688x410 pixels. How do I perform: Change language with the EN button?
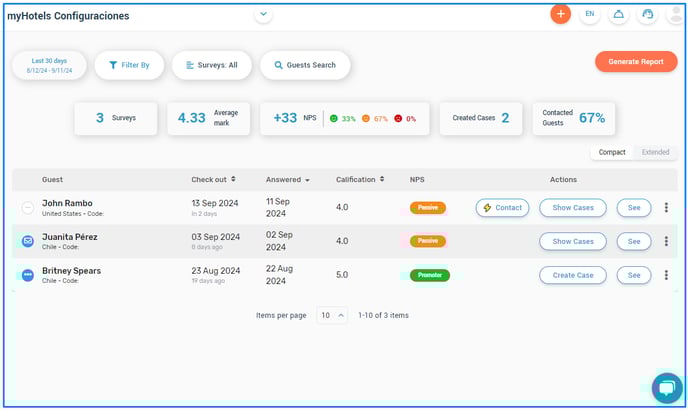(x=590, y=14)
